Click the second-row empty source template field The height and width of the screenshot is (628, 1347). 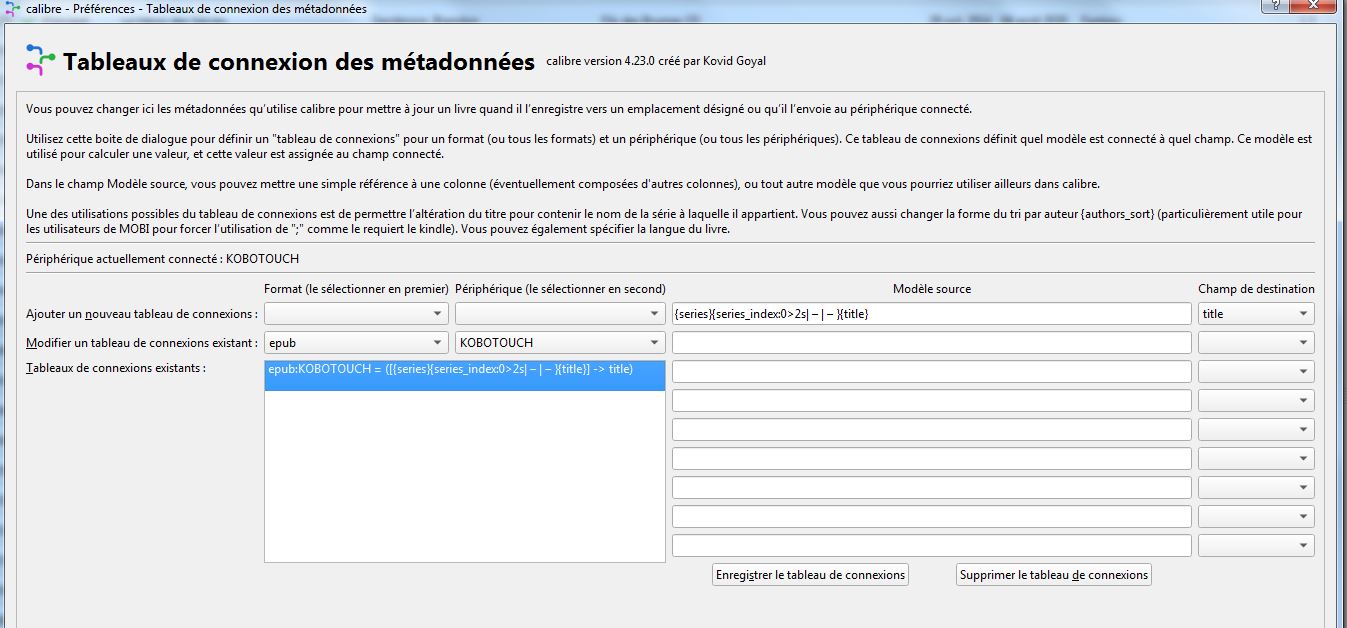932,343
